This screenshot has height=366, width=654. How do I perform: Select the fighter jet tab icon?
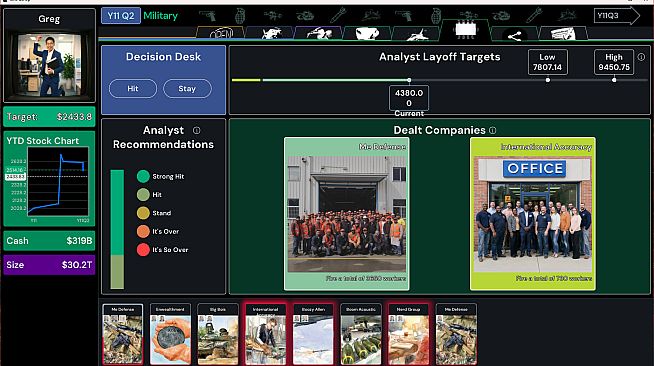point(417,34)
